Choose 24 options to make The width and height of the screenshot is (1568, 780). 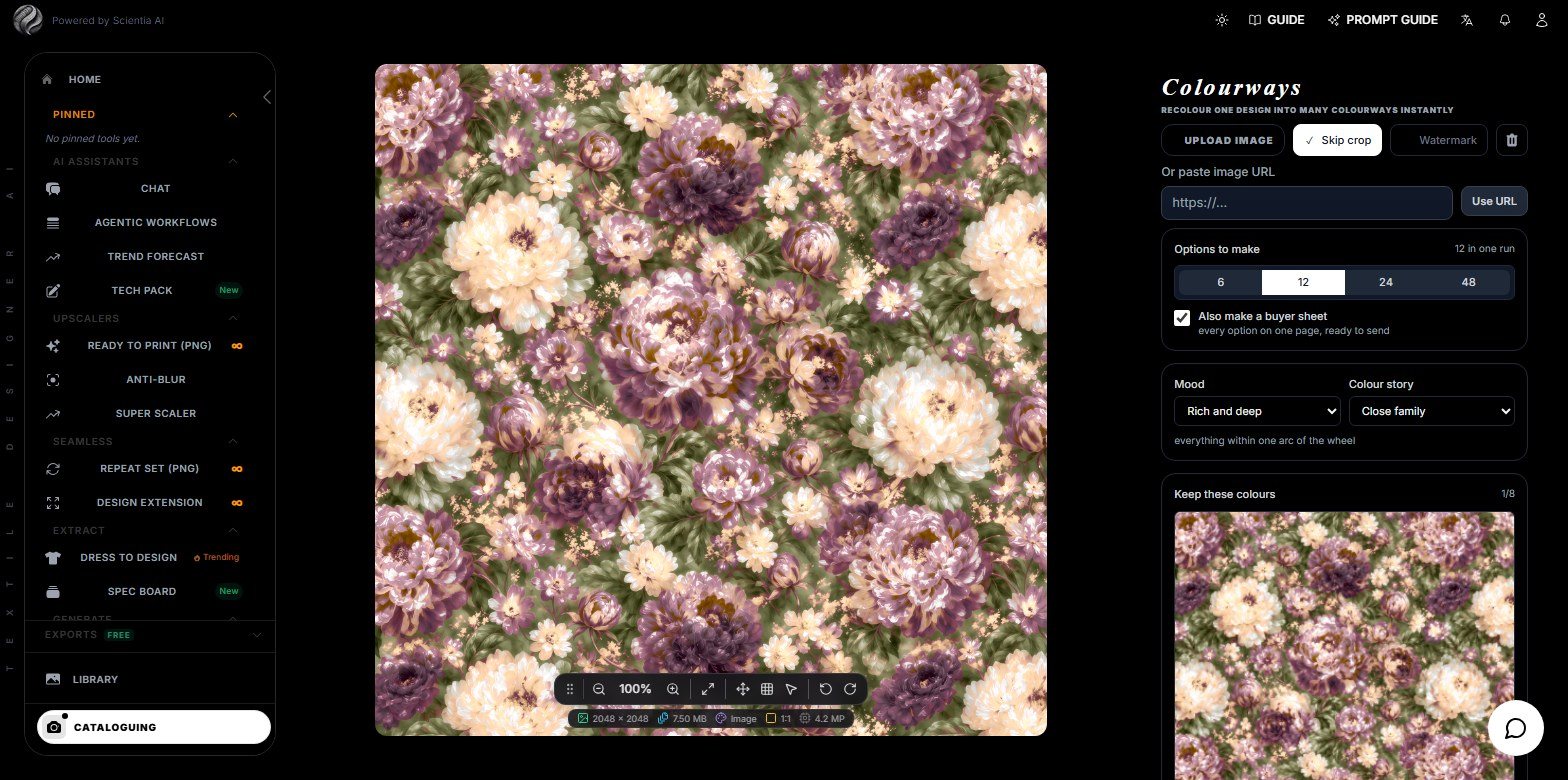pyautogui.click(x=1385, y=282)
